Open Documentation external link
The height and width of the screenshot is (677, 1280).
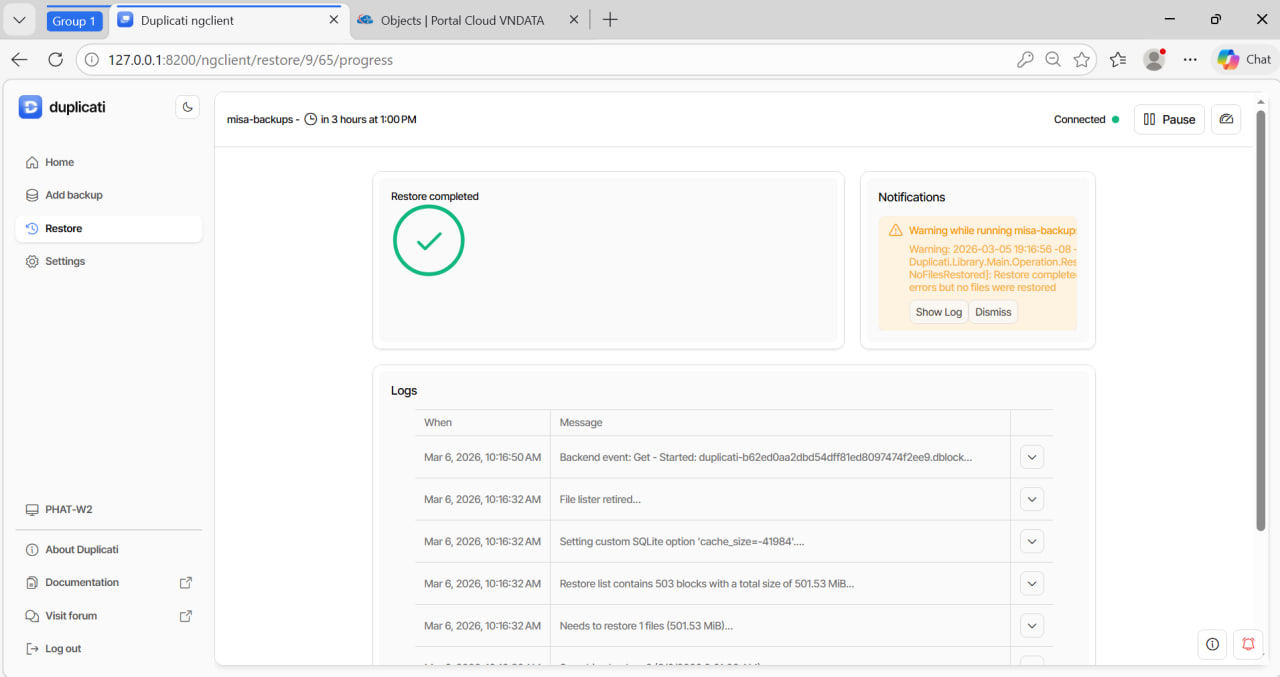[x=82, y=582]
